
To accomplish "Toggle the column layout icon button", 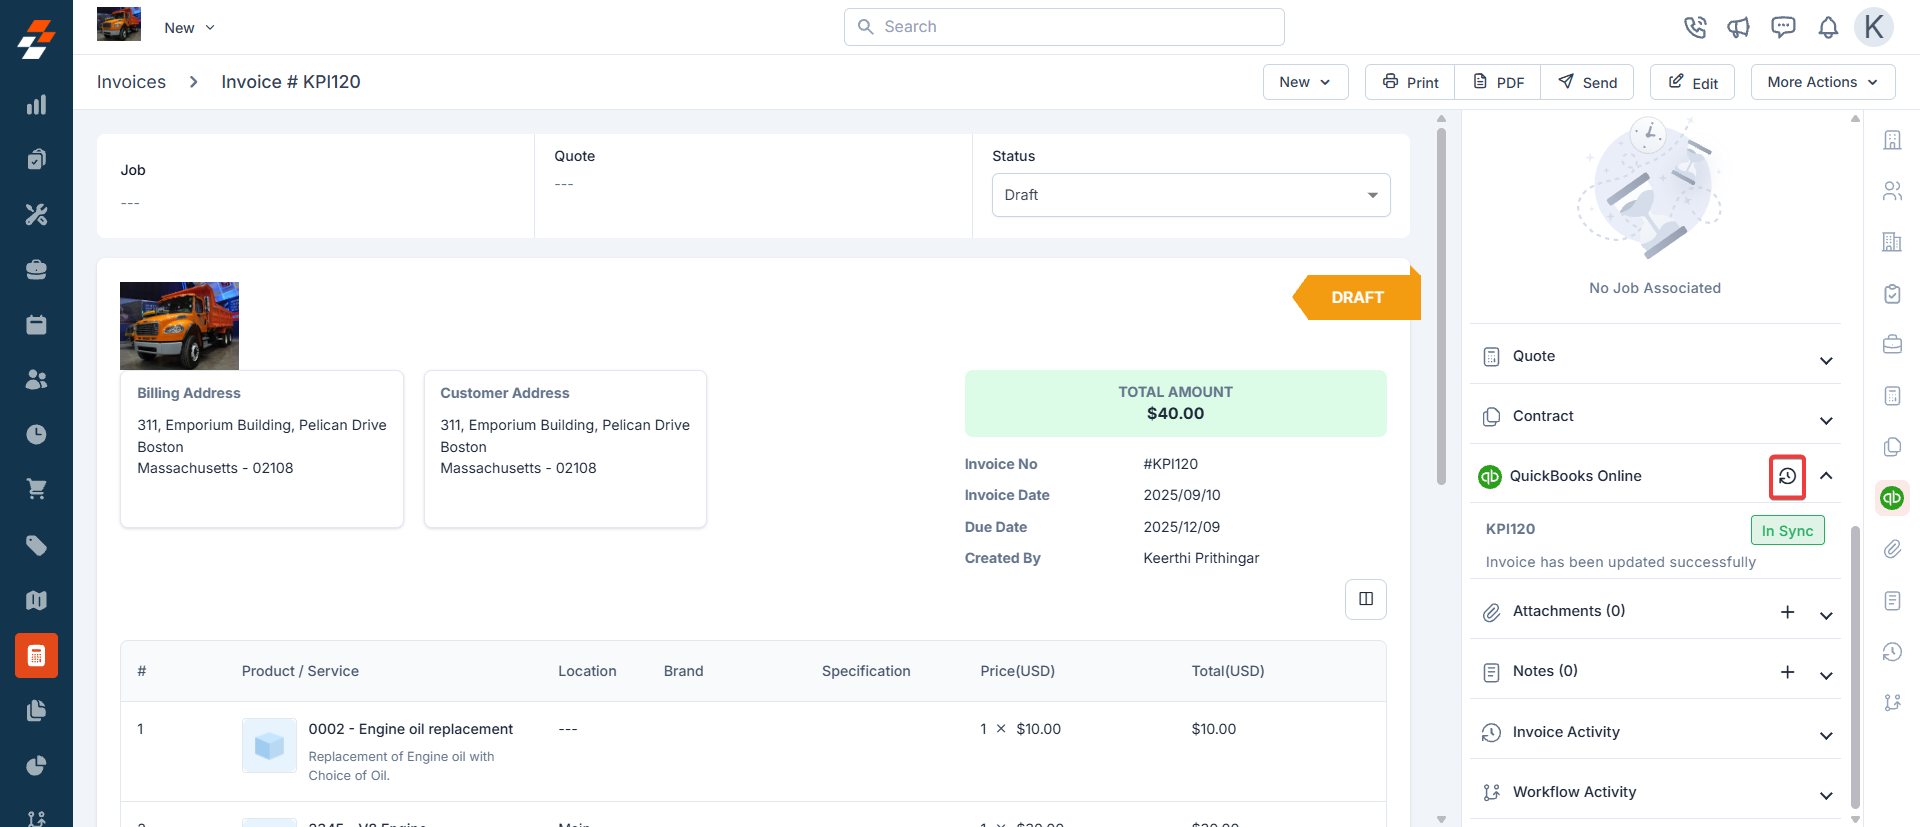I will point(1365,599).
